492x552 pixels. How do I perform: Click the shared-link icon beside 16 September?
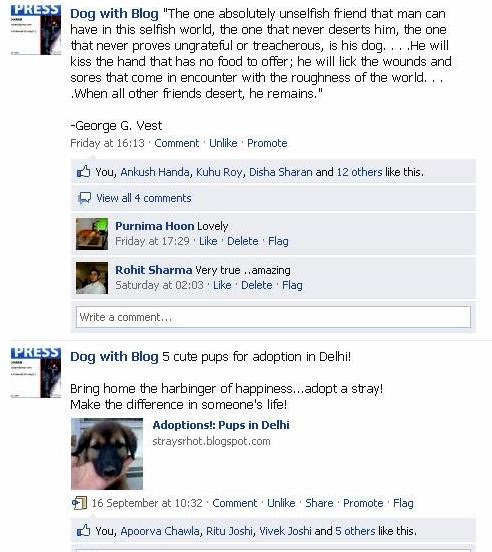[x=79, y=503]
